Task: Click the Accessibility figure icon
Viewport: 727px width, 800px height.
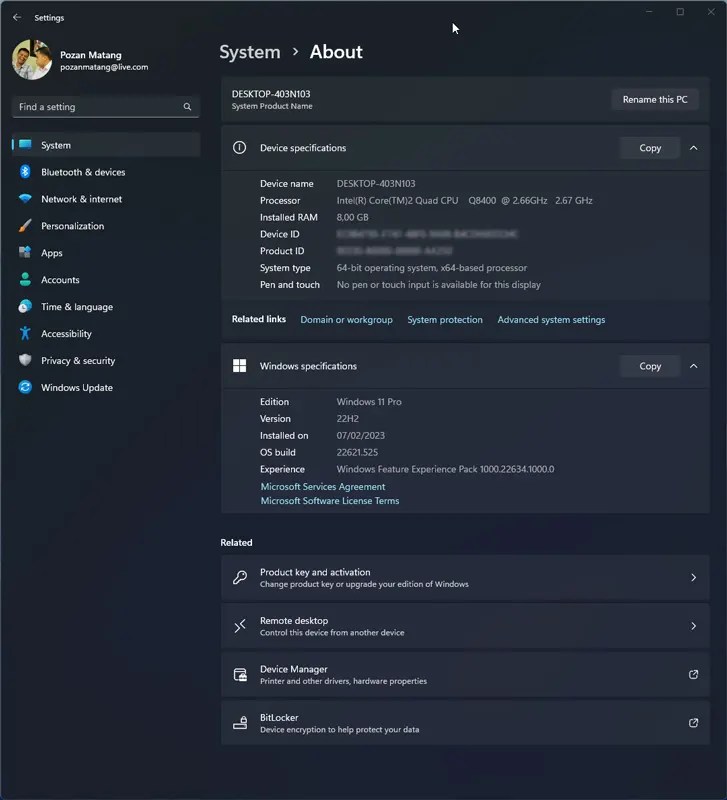Action: tap(25, 333)
